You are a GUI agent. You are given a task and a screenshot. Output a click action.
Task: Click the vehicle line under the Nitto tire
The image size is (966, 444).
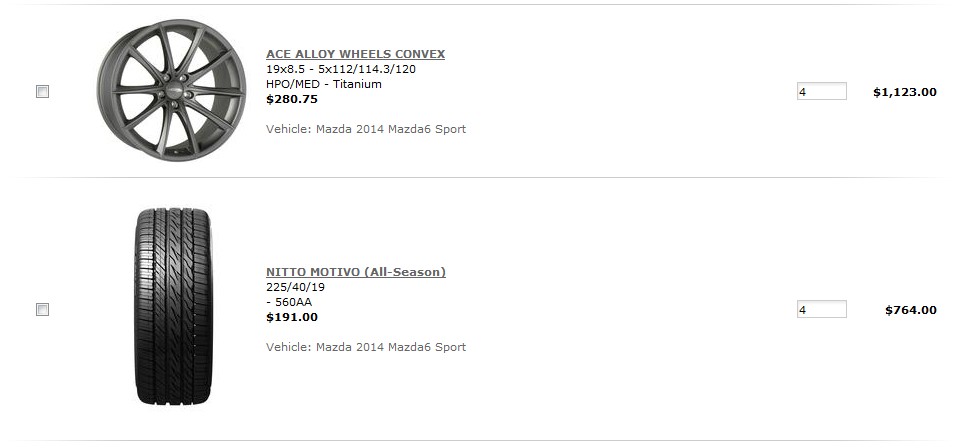tap(366, 347)
